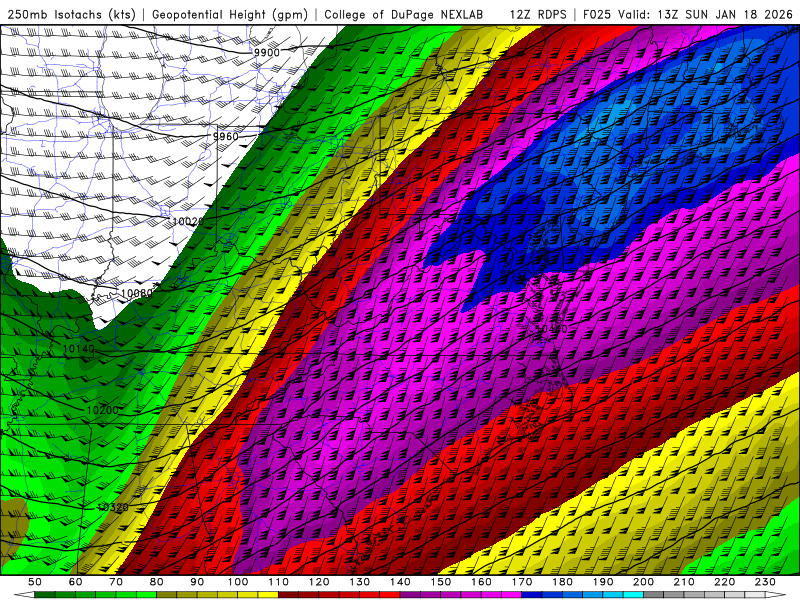Click the 230 value on color scale
Screen dimensions: 800x600
pos(765,582)
